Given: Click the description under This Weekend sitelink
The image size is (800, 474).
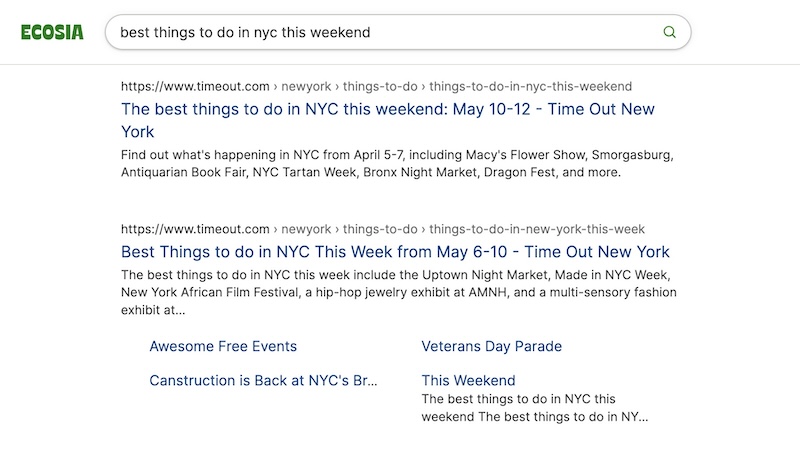Looking at the screenshot, I should (533, 407).
